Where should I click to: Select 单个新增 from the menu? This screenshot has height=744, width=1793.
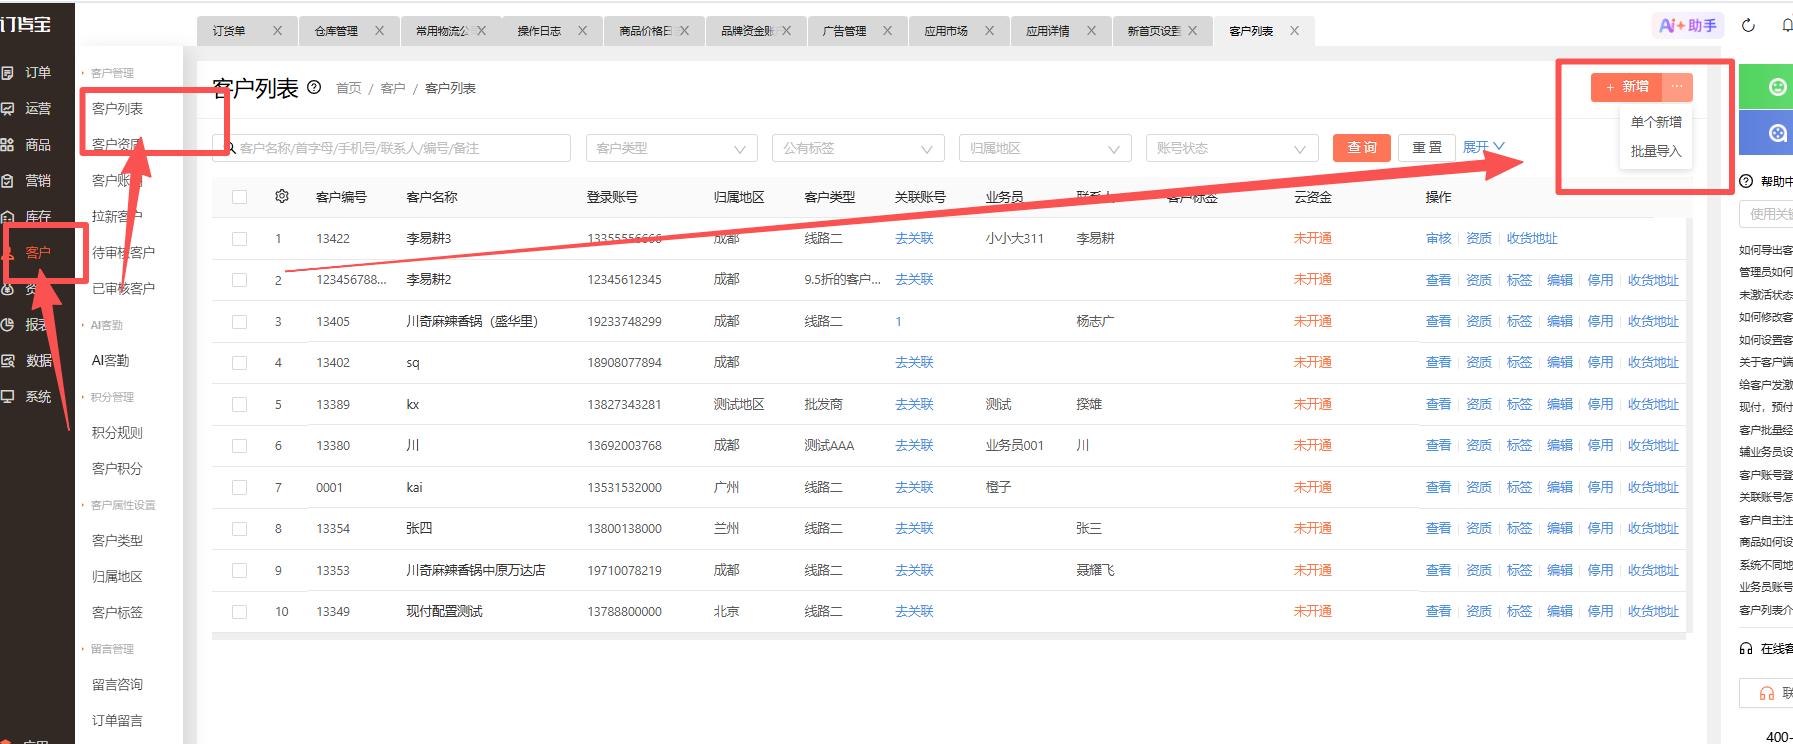(1656, 122)
